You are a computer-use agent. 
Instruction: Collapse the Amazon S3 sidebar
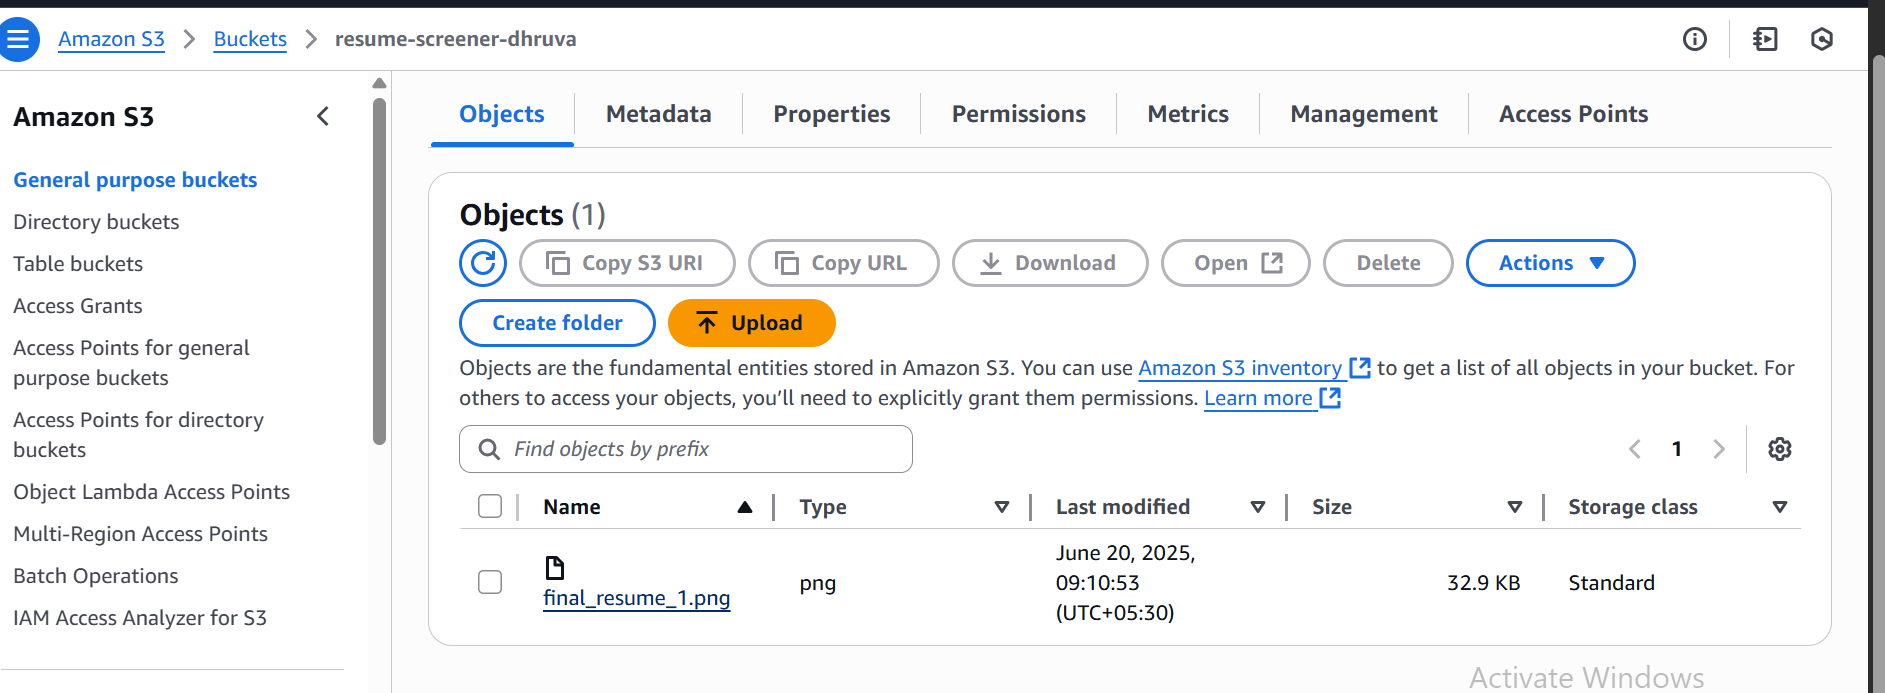click(323, 117)
